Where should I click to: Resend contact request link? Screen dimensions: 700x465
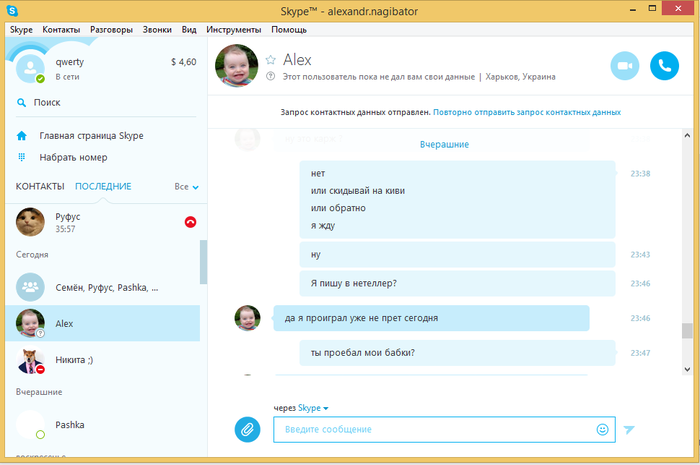click(x=527, y=112)
